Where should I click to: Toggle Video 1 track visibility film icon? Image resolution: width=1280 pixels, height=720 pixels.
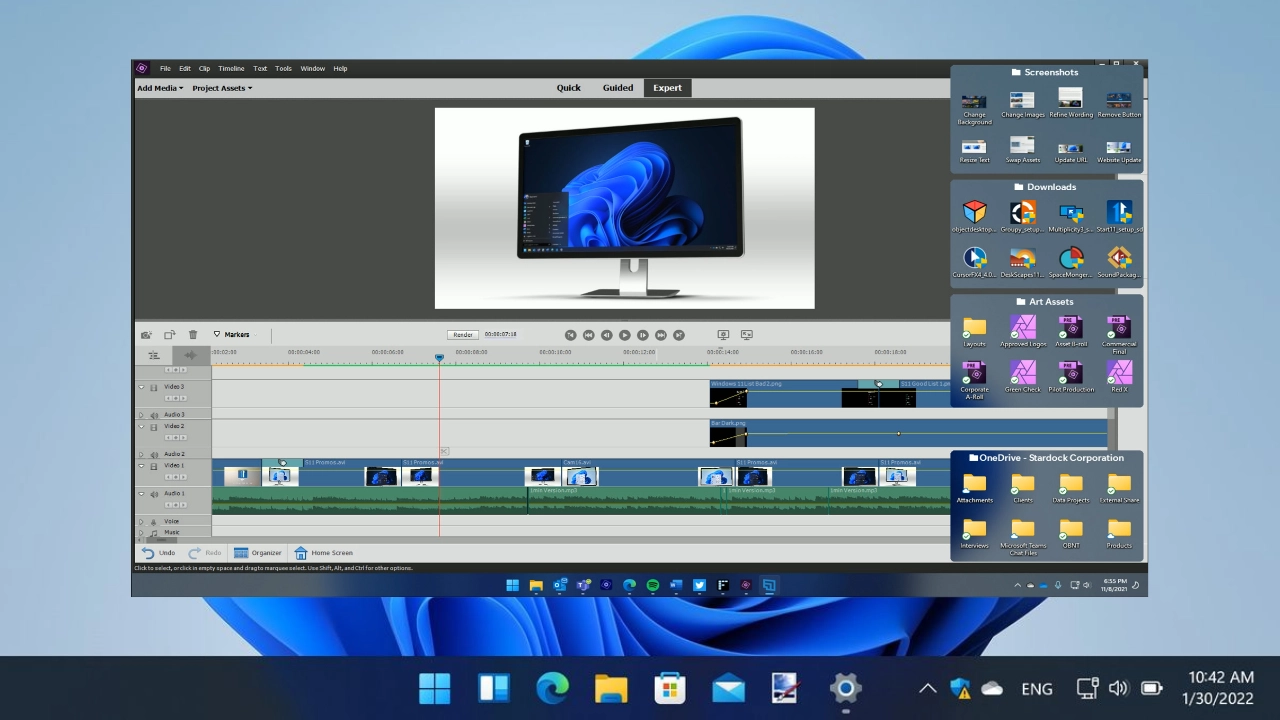coord(154,467)
